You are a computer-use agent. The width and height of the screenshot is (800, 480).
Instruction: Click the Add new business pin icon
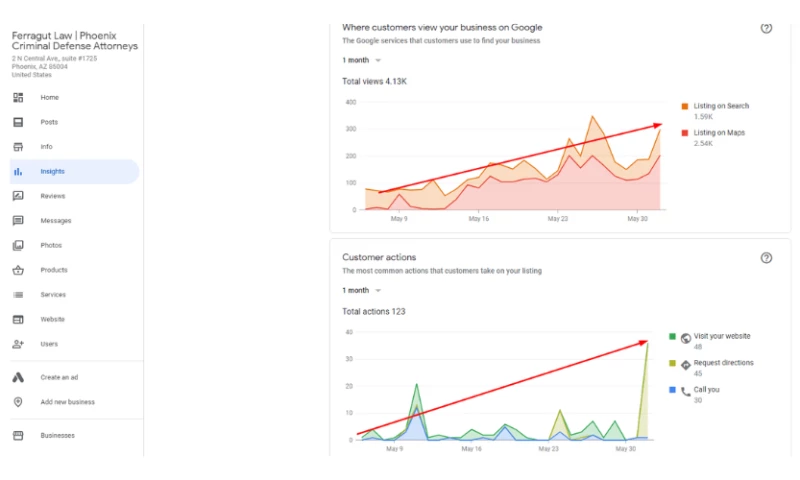point(18,402)
